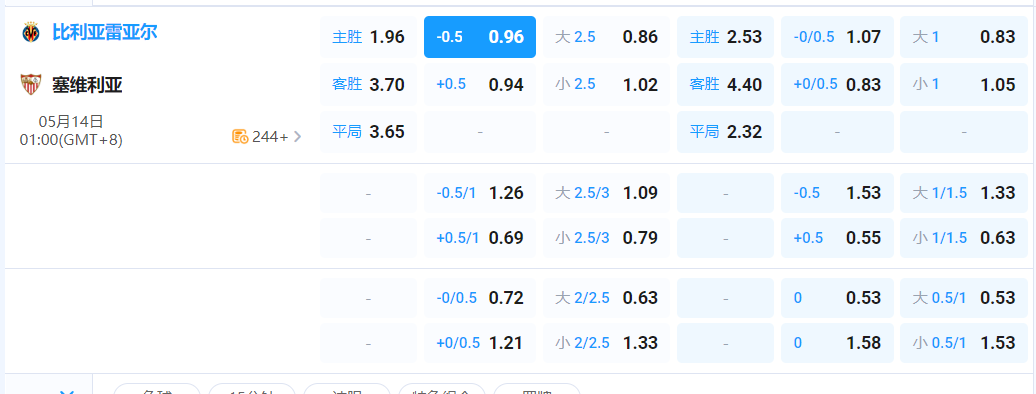Choose 小 1/1.5 at 0.63
The height and width of the screenshot is (394, 1036).
(x=964, y=238)
